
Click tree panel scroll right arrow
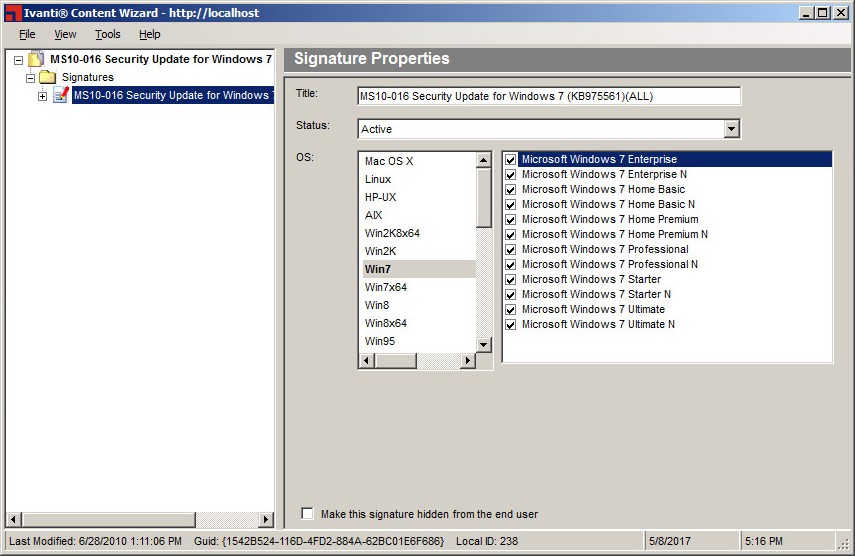point(266,519)
